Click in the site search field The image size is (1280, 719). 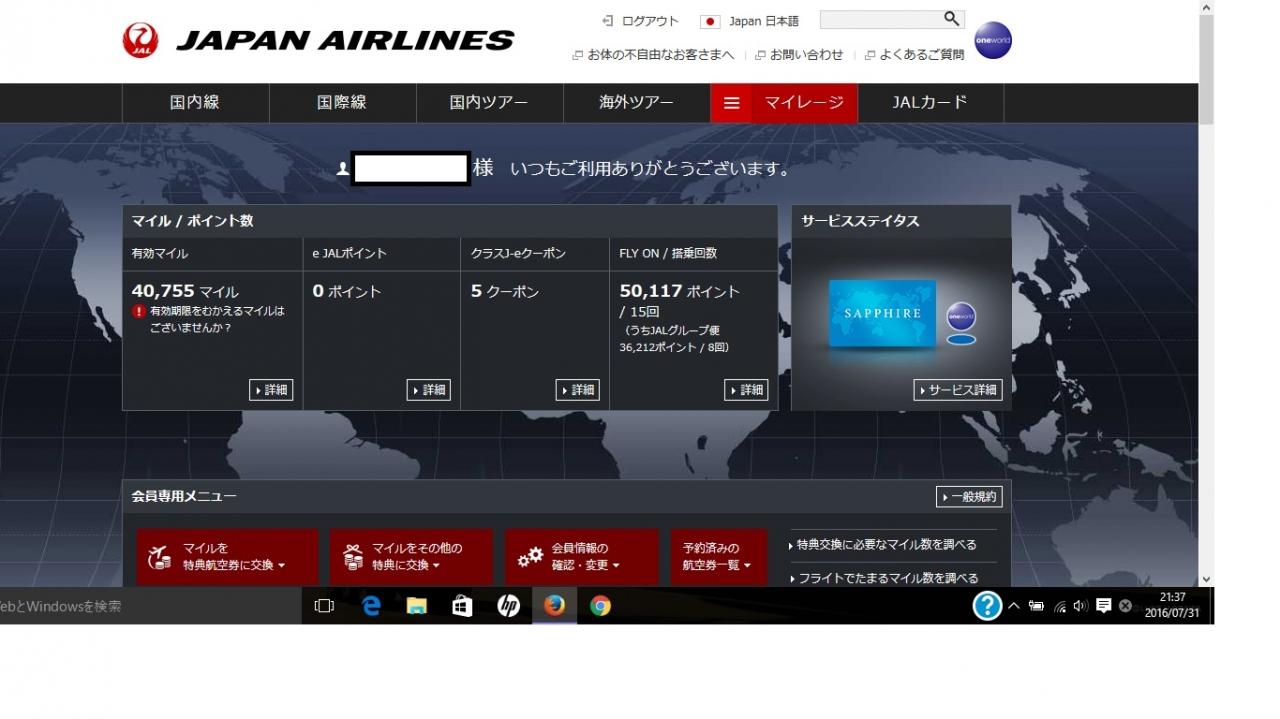tap(880, 19)
